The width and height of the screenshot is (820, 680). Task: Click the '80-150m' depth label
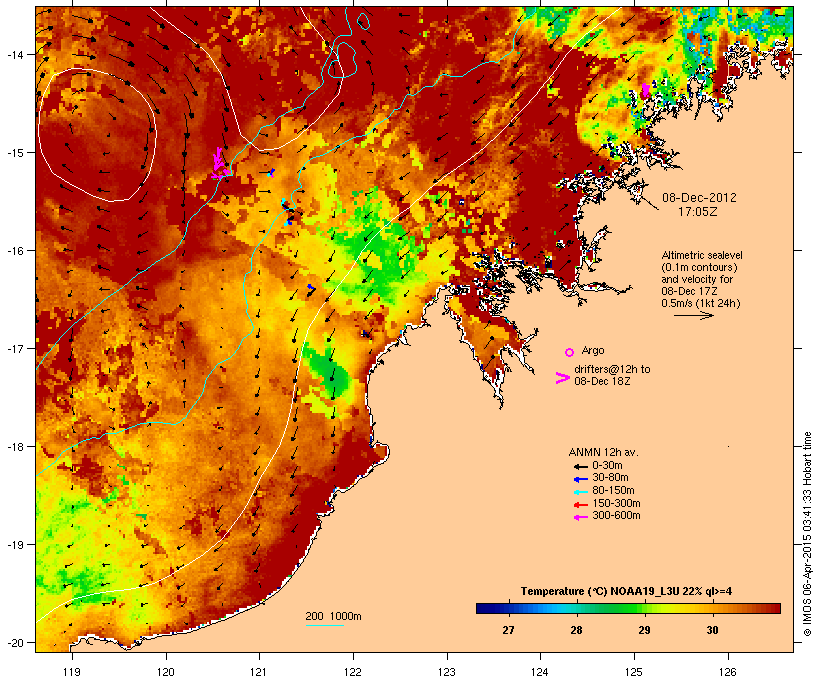click(x=613, y=491)
